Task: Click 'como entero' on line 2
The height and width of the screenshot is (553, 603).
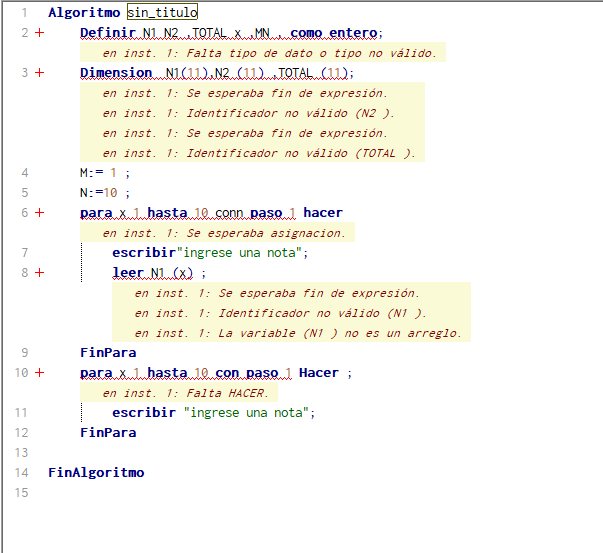Action: coord(334,33)
